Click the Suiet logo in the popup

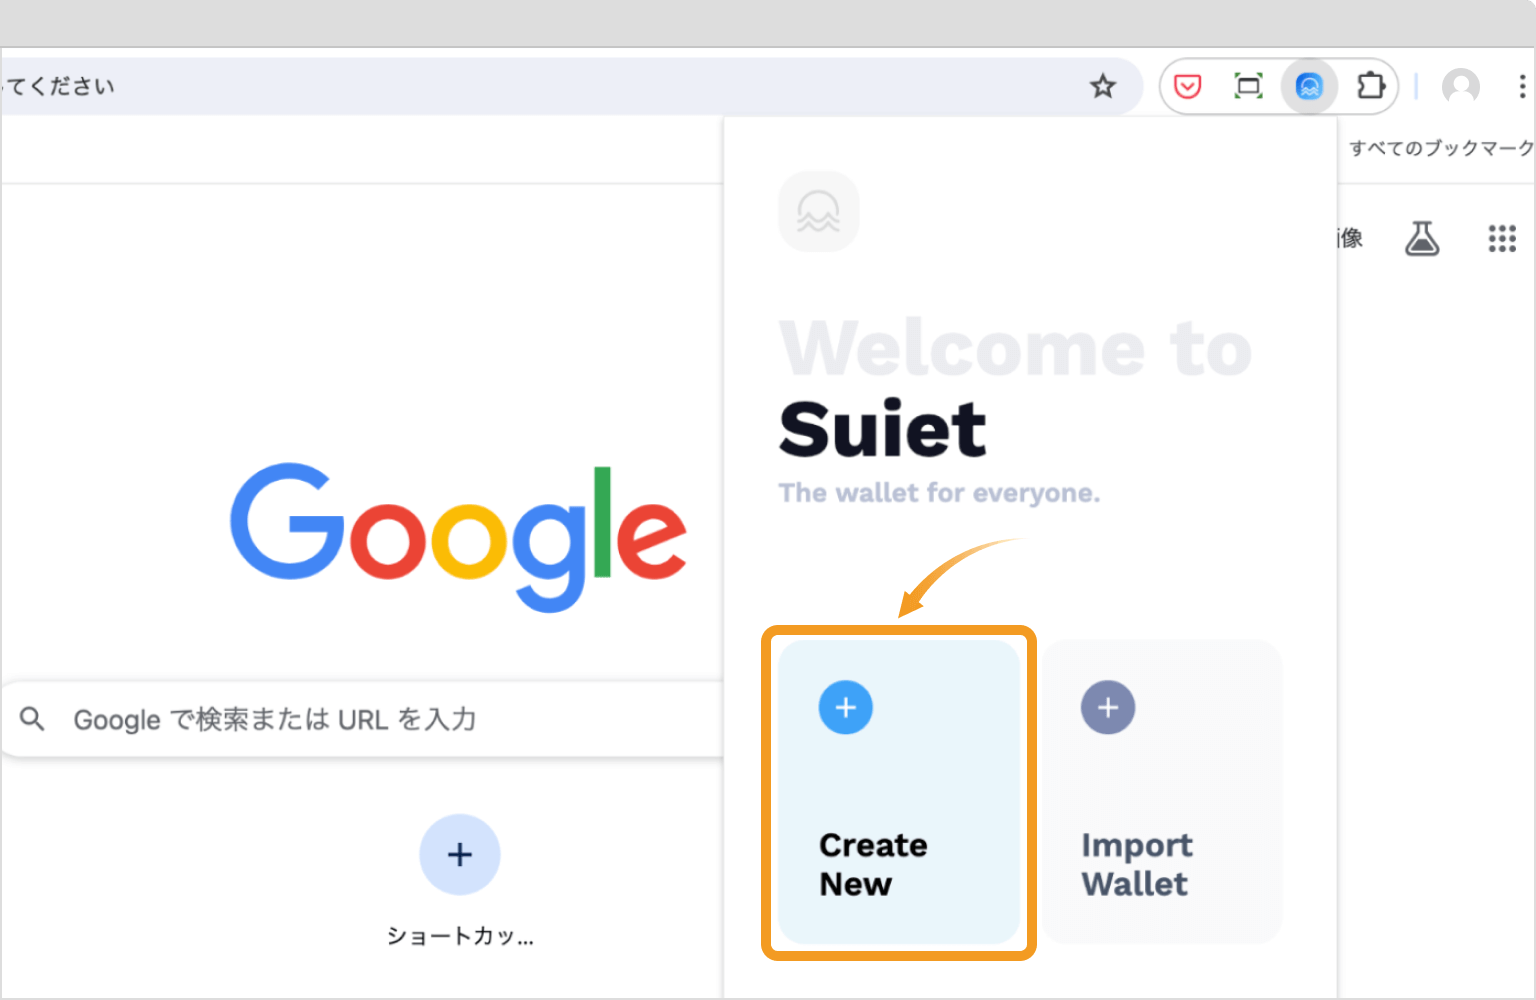(x=818, y=212)
